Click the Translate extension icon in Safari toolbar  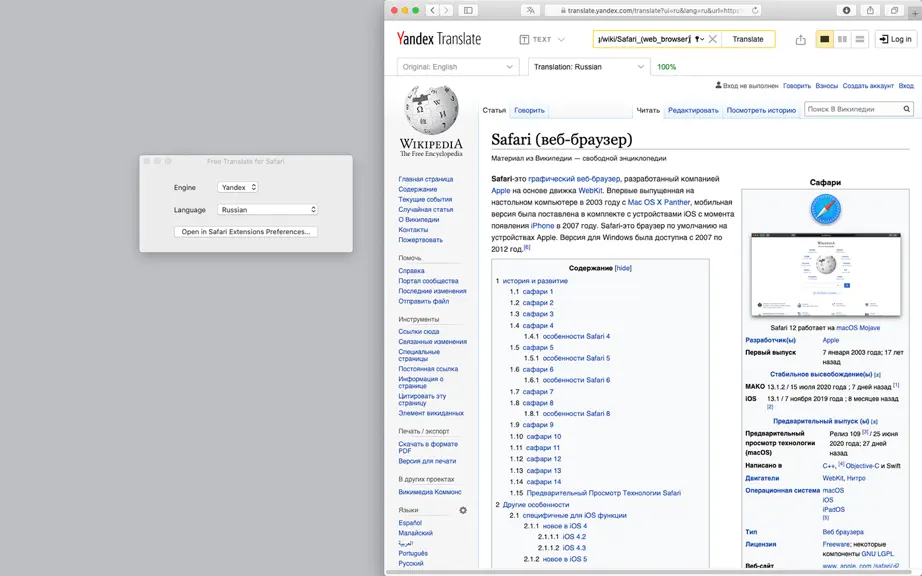pos(530,11)
